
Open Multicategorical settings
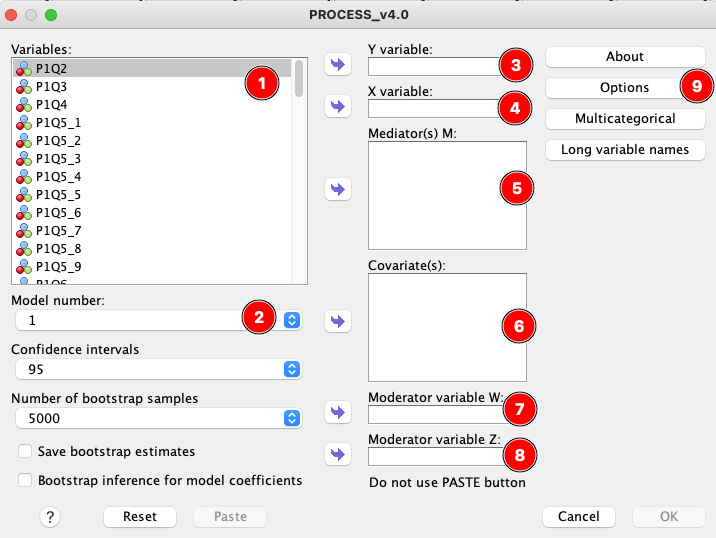pos(625,119)
